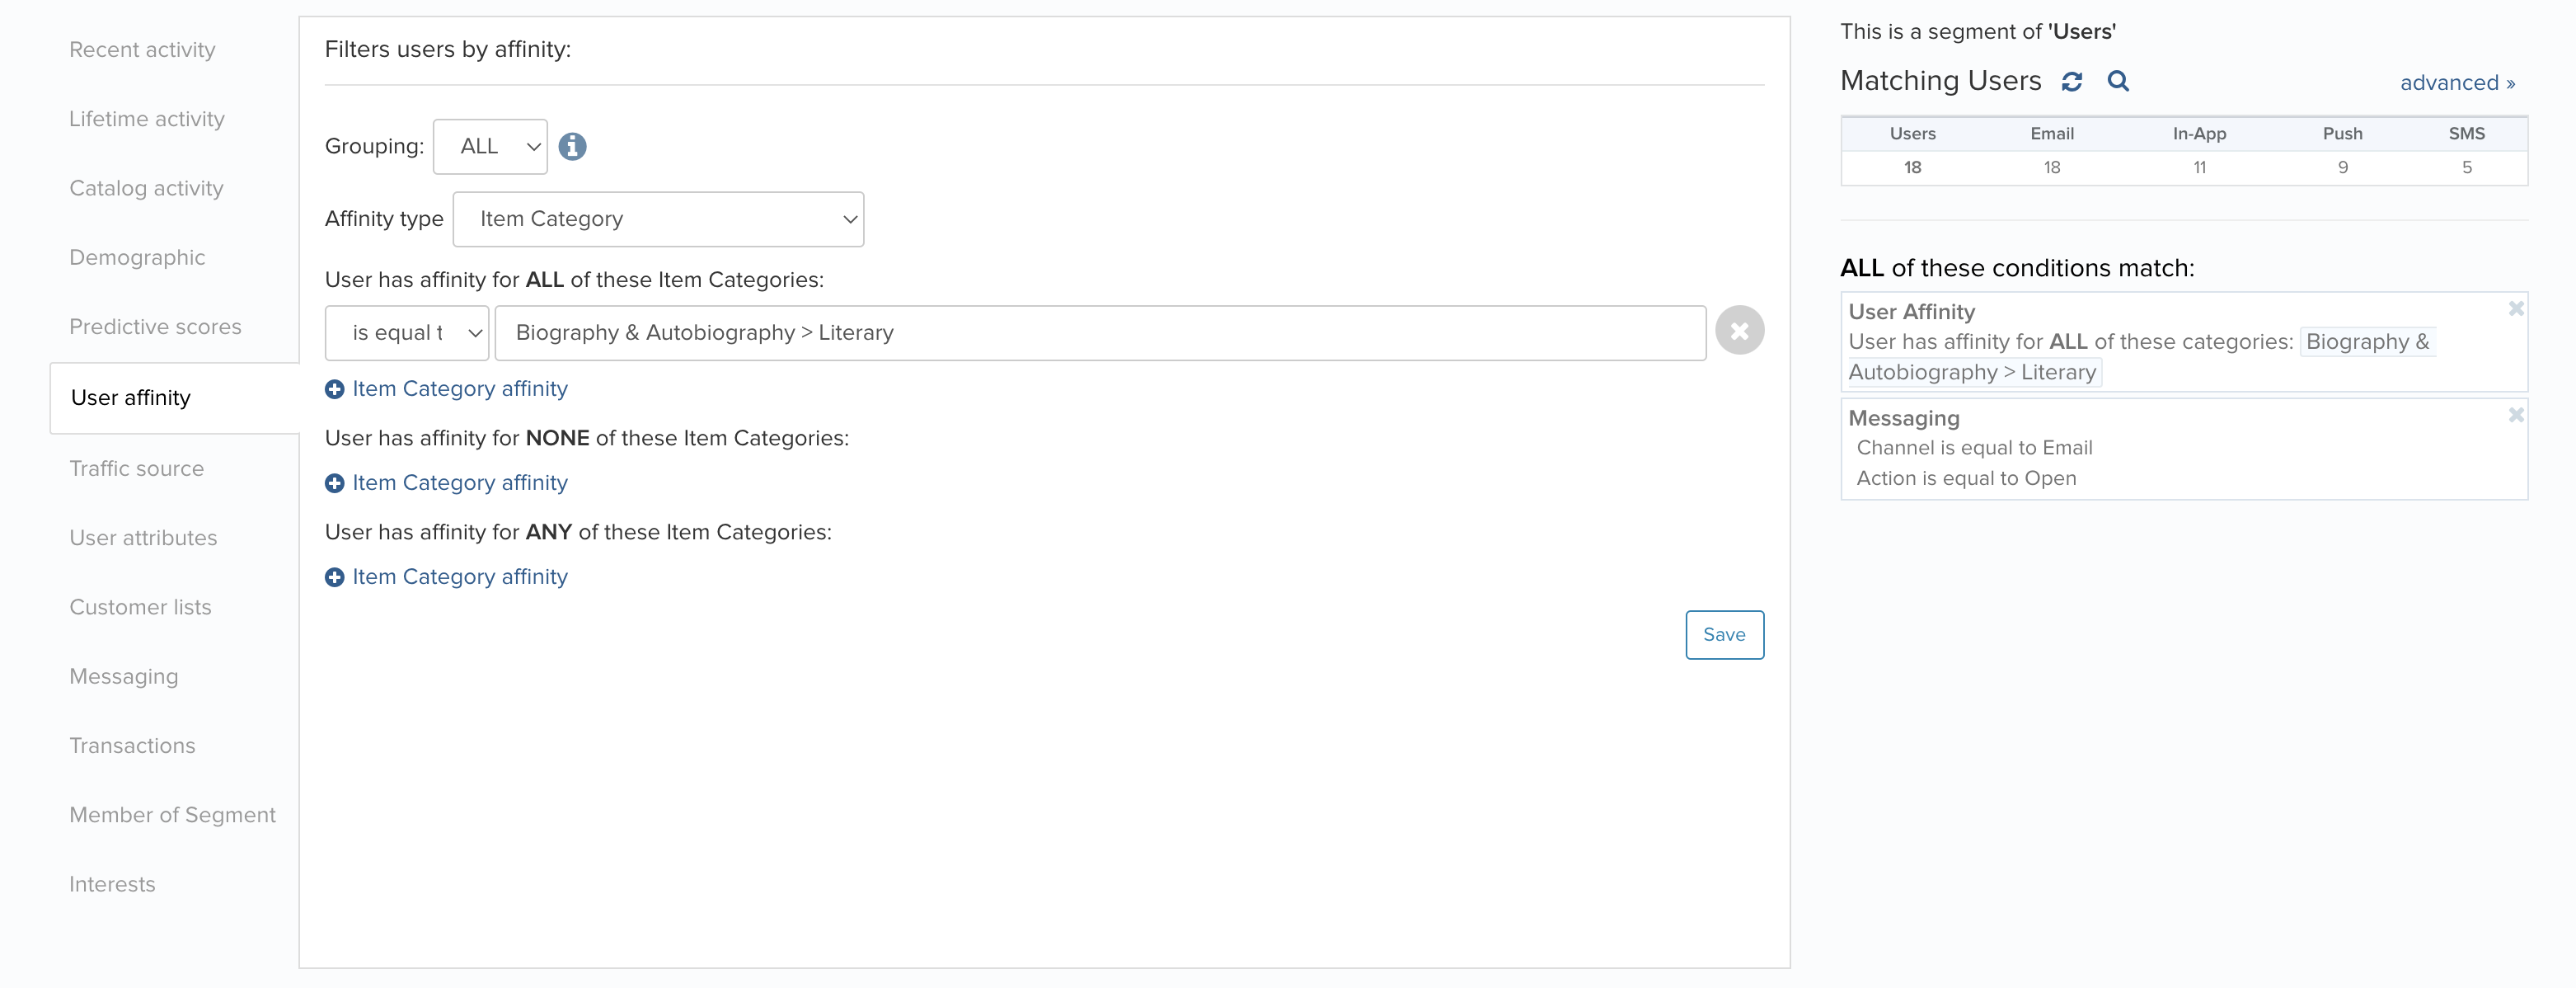Switch to Member of Segment tab

[172, 815]
